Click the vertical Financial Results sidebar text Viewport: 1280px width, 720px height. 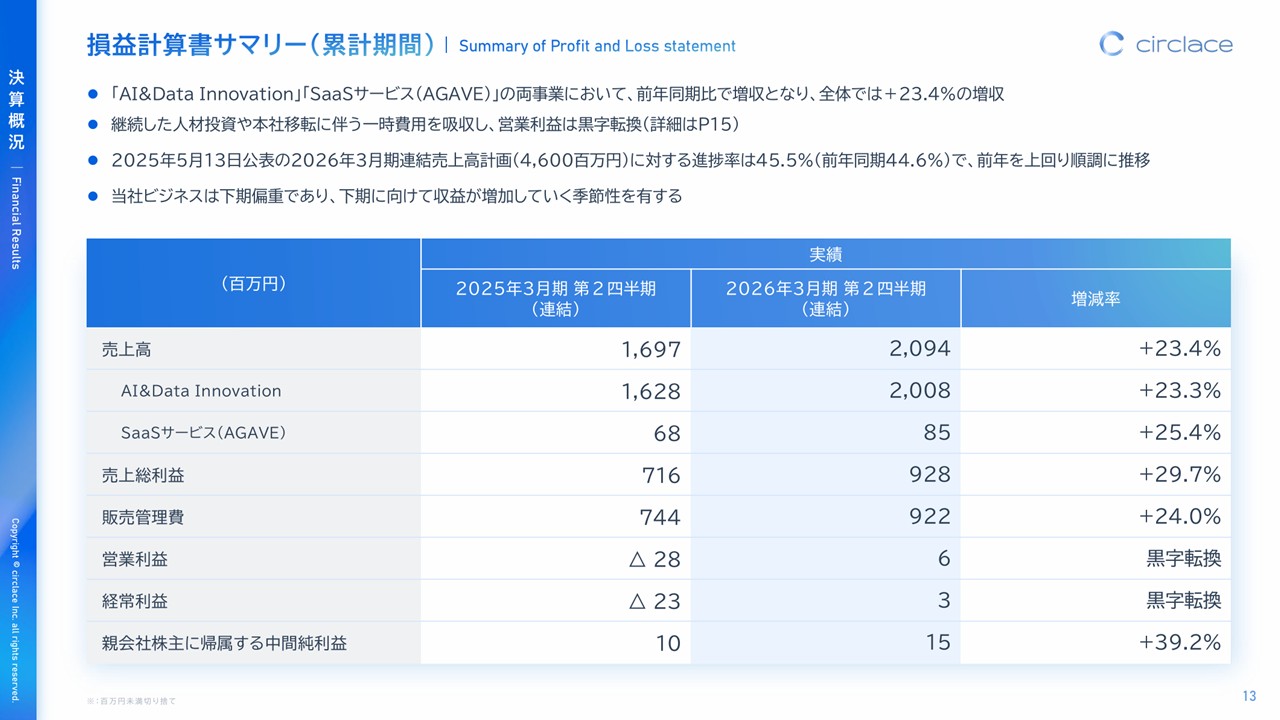(x=16, y=222)
